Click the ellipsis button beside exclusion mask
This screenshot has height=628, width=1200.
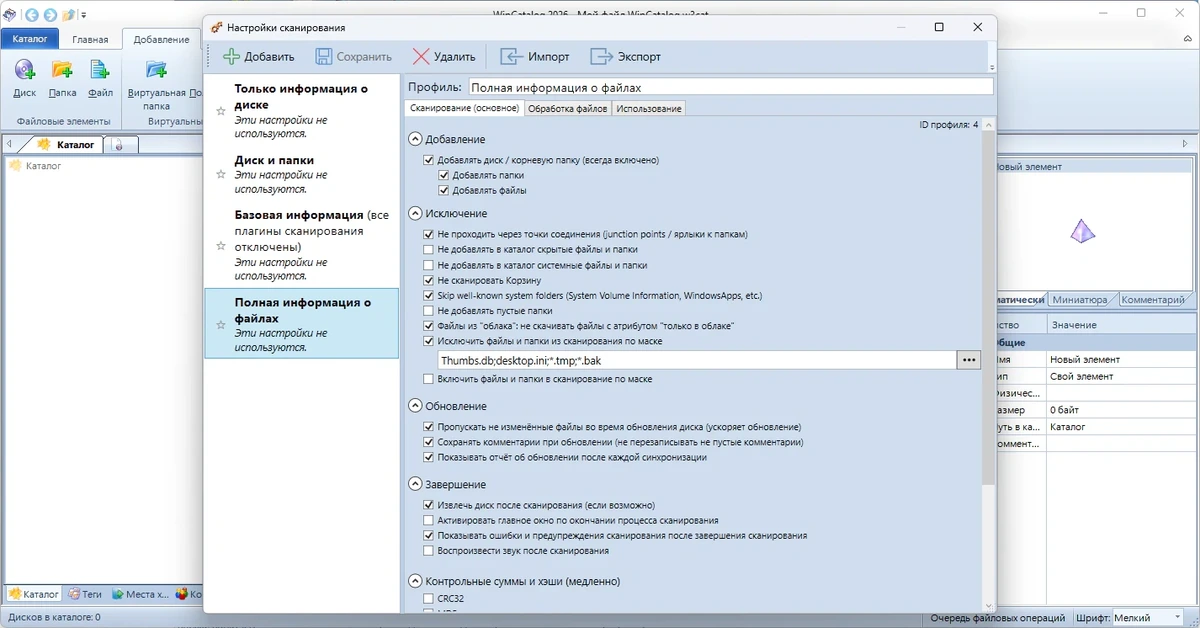pos(968,360)
